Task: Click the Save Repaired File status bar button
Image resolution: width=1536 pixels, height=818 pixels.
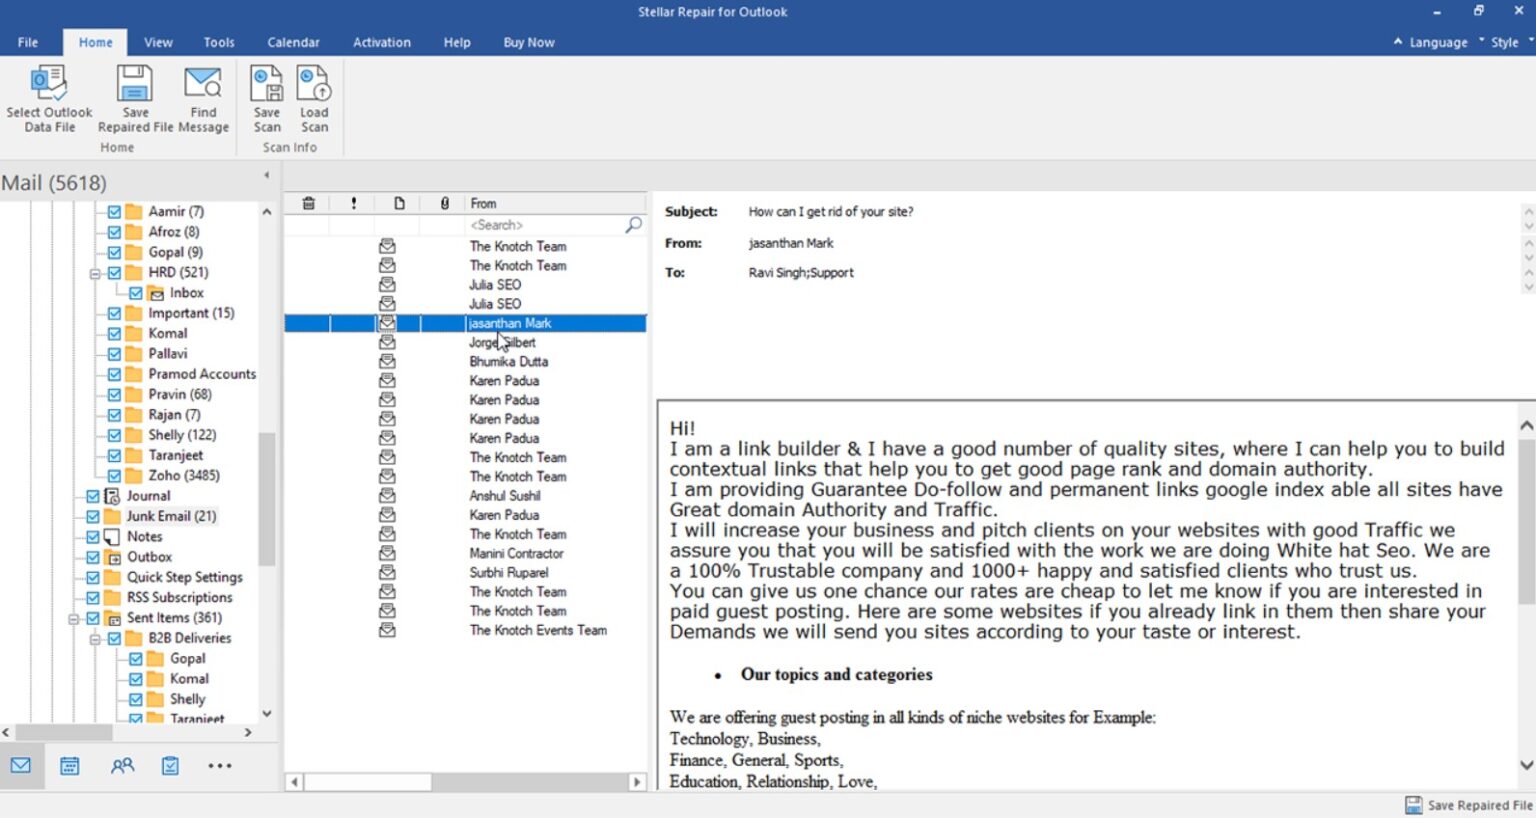Action: (x=1470, y=805)
